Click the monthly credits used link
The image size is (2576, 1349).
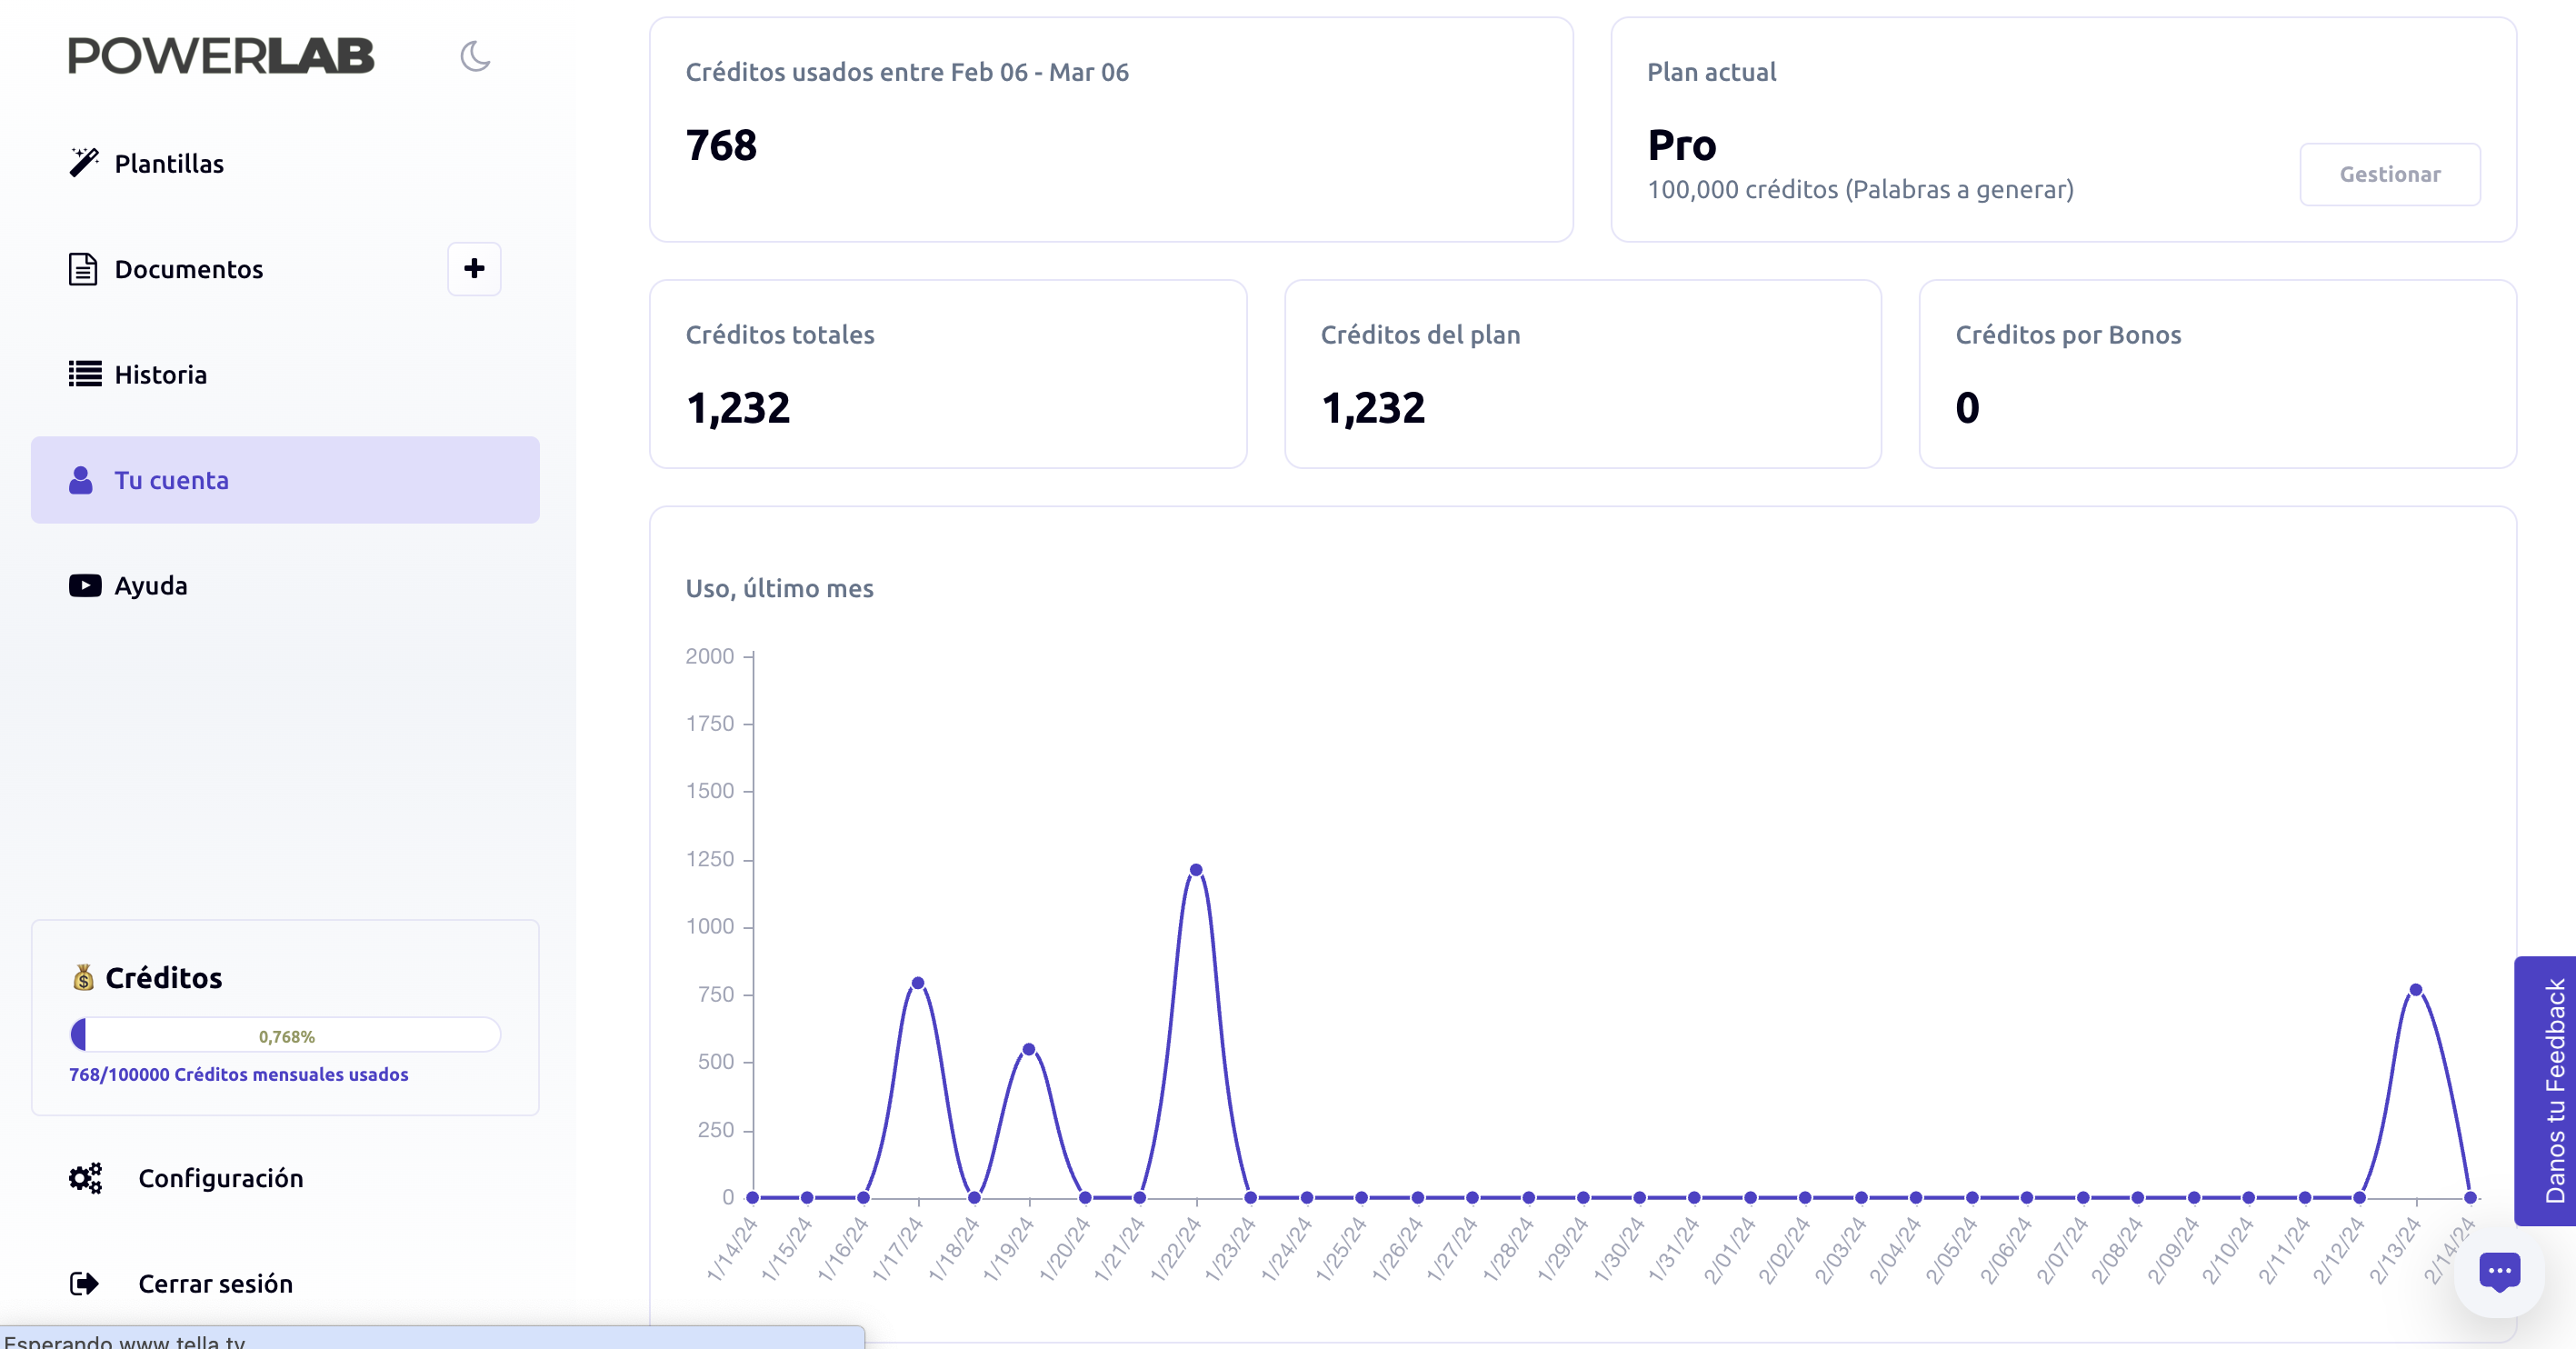tap(238, 1074)
